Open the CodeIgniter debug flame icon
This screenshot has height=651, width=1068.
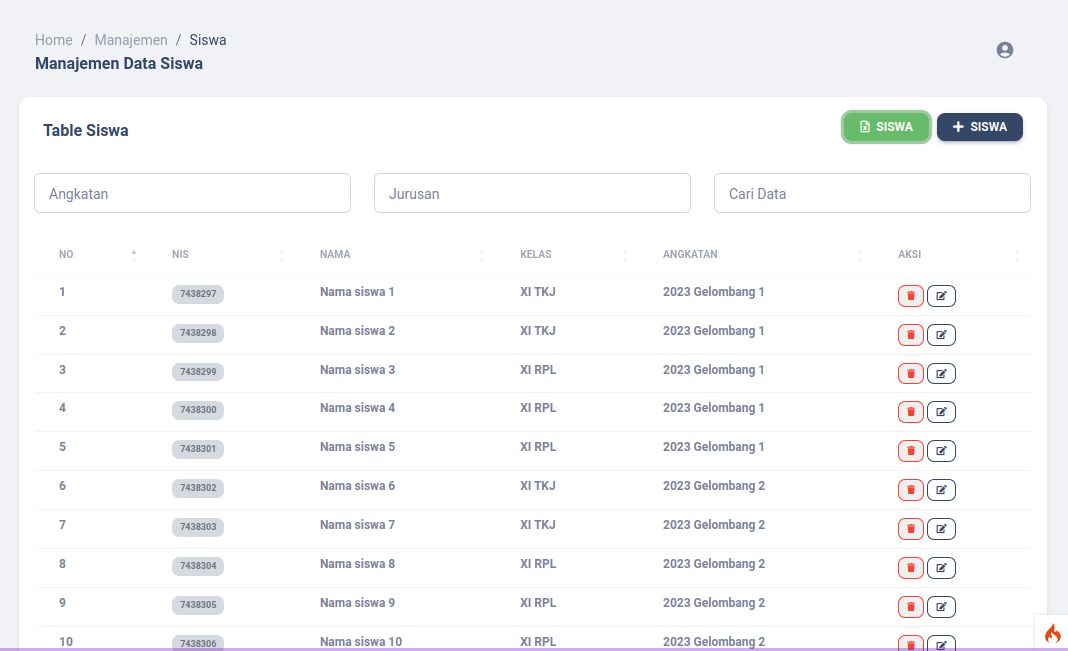(x=1052, y=633)
